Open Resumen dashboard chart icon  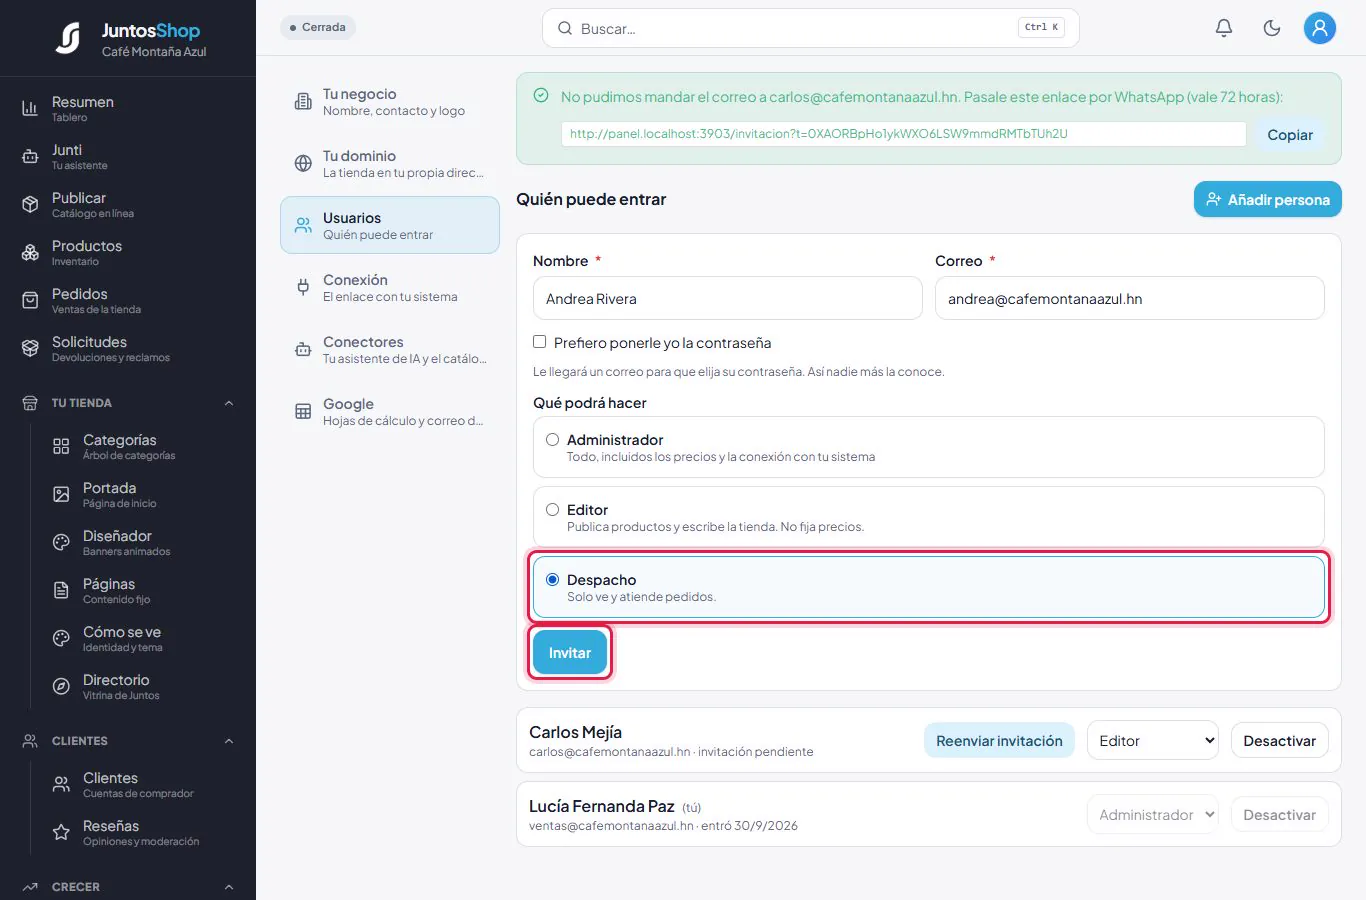(30, 108)
